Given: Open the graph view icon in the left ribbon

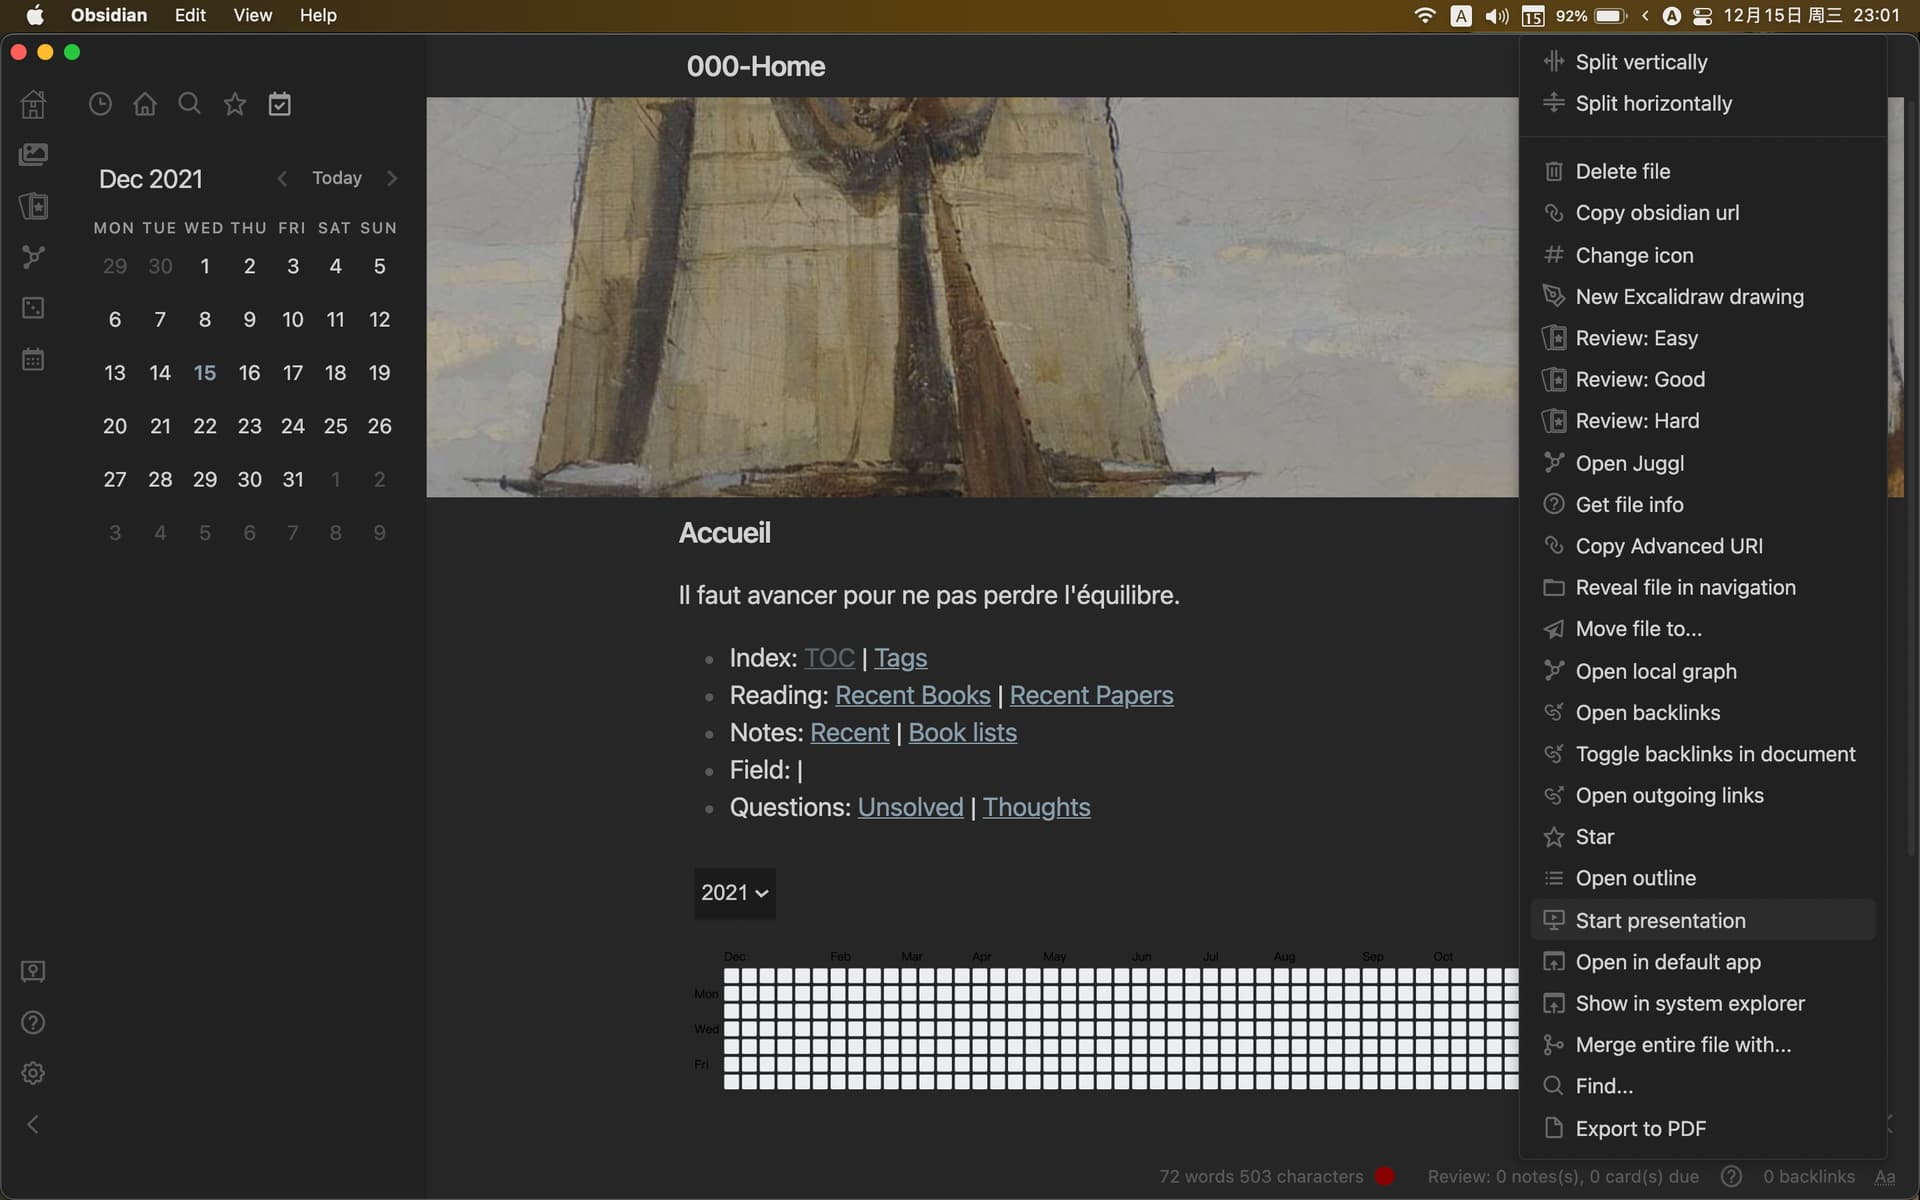Looking at the screenshot, I should click(33, 257).
